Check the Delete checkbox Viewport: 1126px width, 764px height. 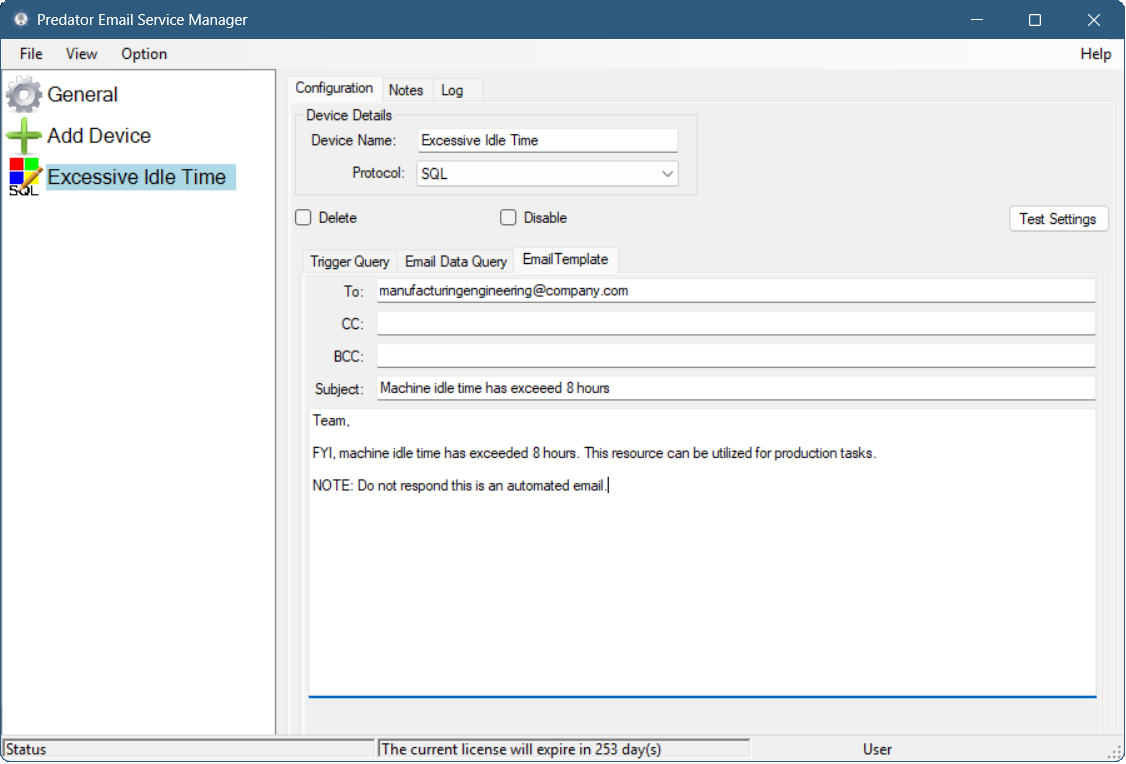click(x=302, y=217)
